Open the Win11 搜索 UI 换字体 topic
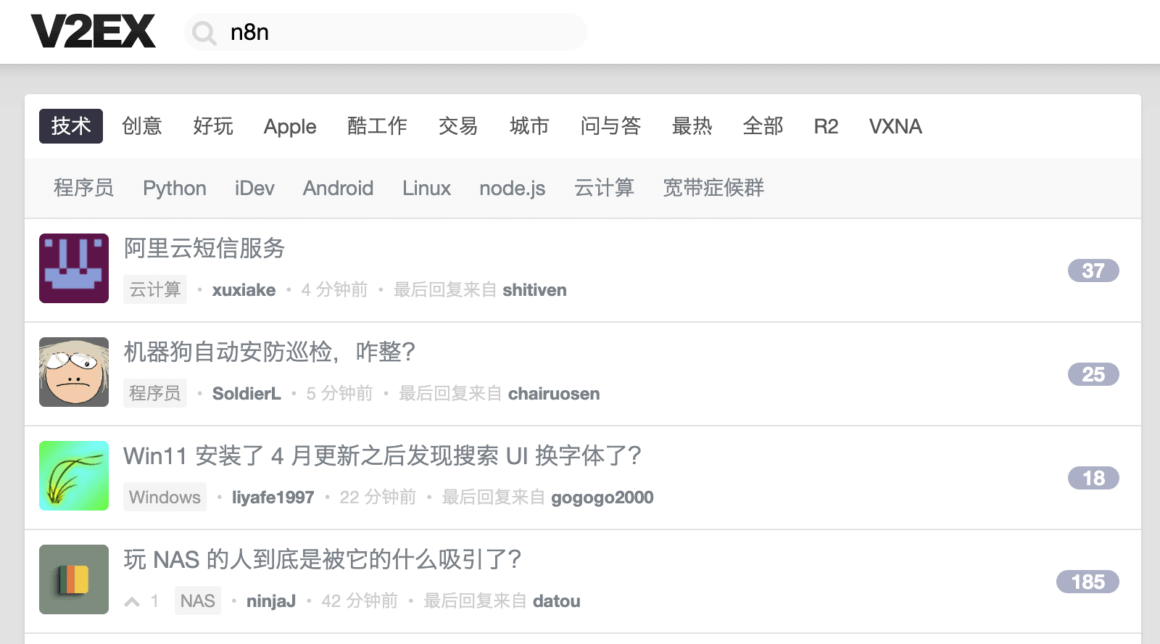 pyautogui.click(x=382, y=455)
